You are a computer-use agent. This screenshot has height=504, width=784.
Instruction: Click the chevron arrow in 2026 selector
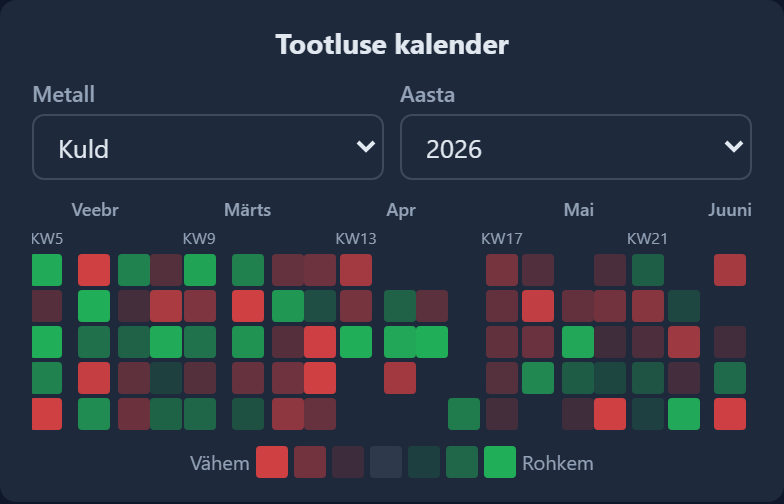[734, 146]
